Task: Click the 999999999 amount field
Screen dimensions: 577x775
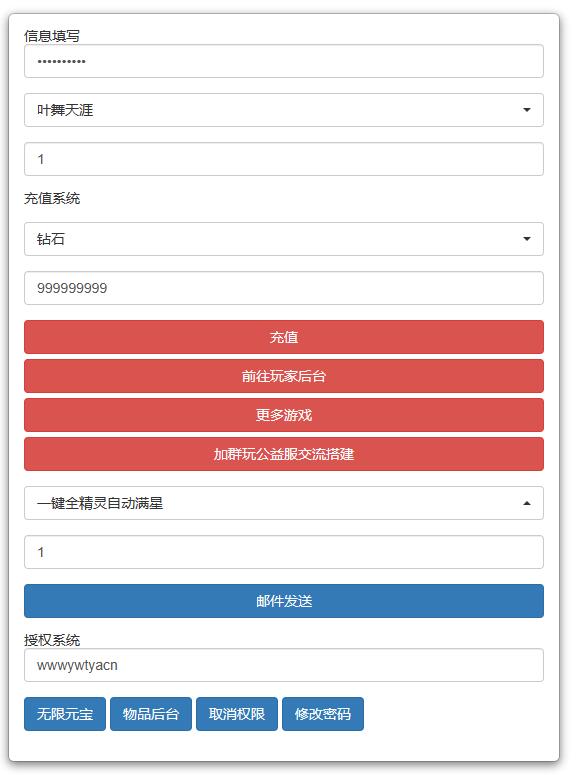Action: [284, 288]
